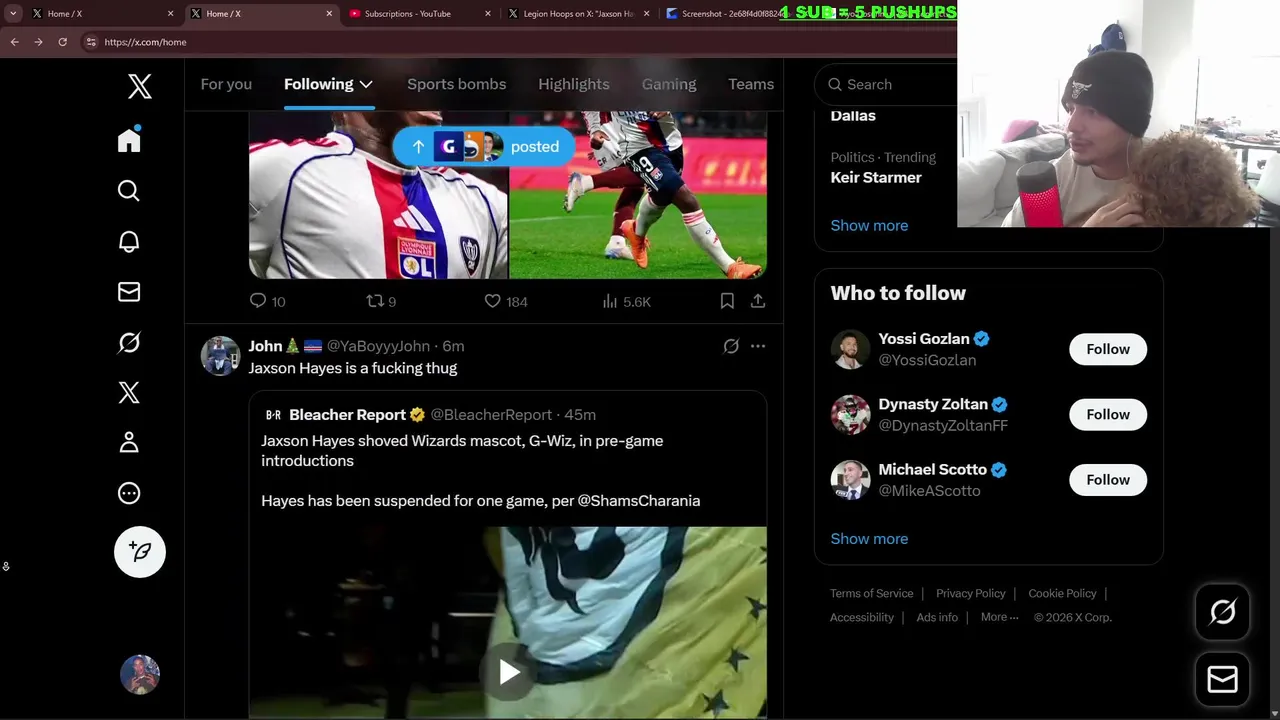This screenshot has height=720, width=1280.
Task: Switch to Gaming tab
Action: 669,84
